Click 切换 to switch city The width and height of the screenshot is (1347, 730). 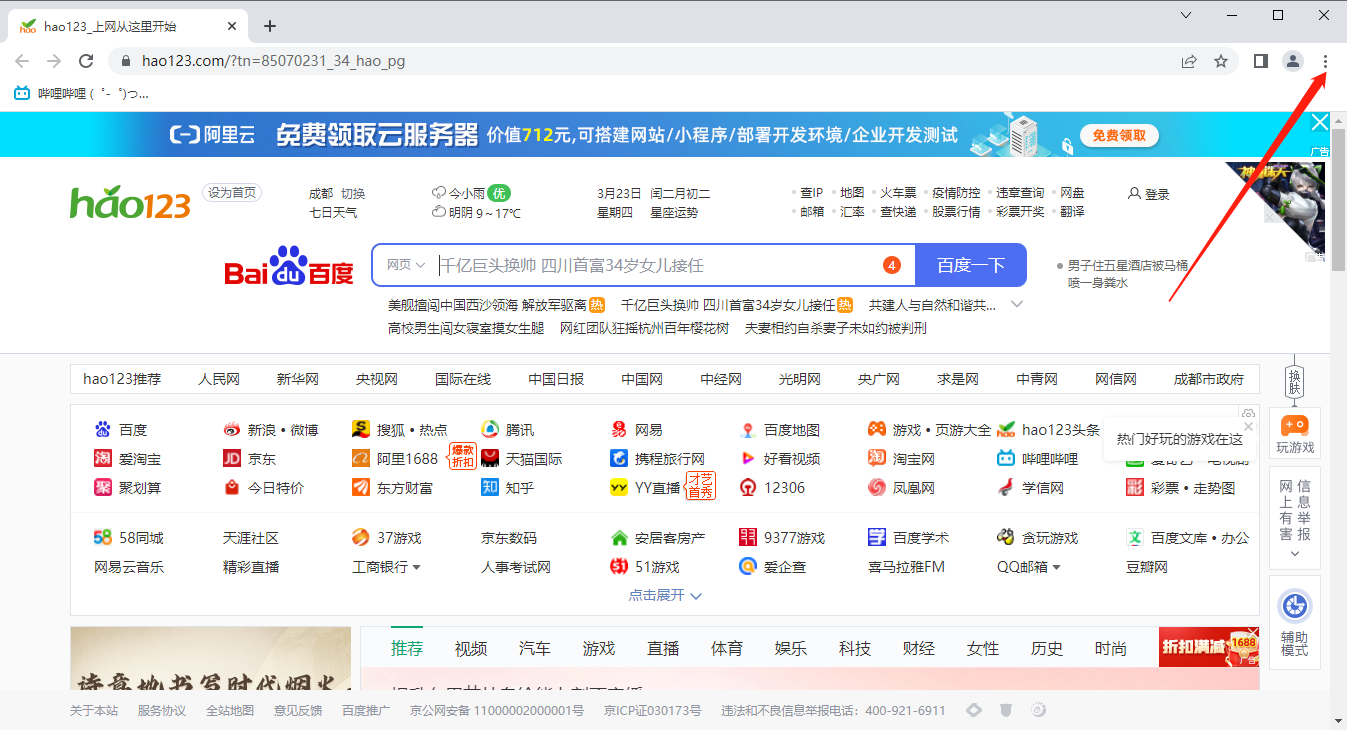pos(353,193)
